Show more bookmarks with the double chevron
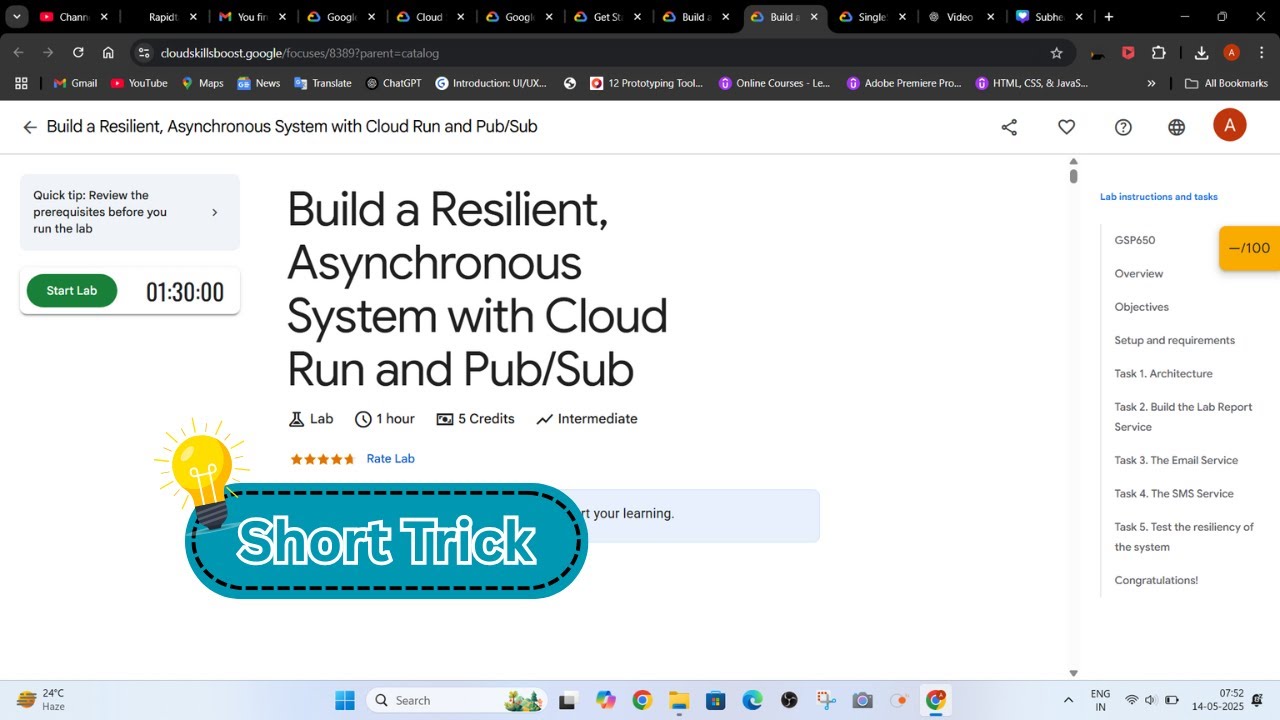The width and height of the screenshot is (1280, 720). 1151,83
